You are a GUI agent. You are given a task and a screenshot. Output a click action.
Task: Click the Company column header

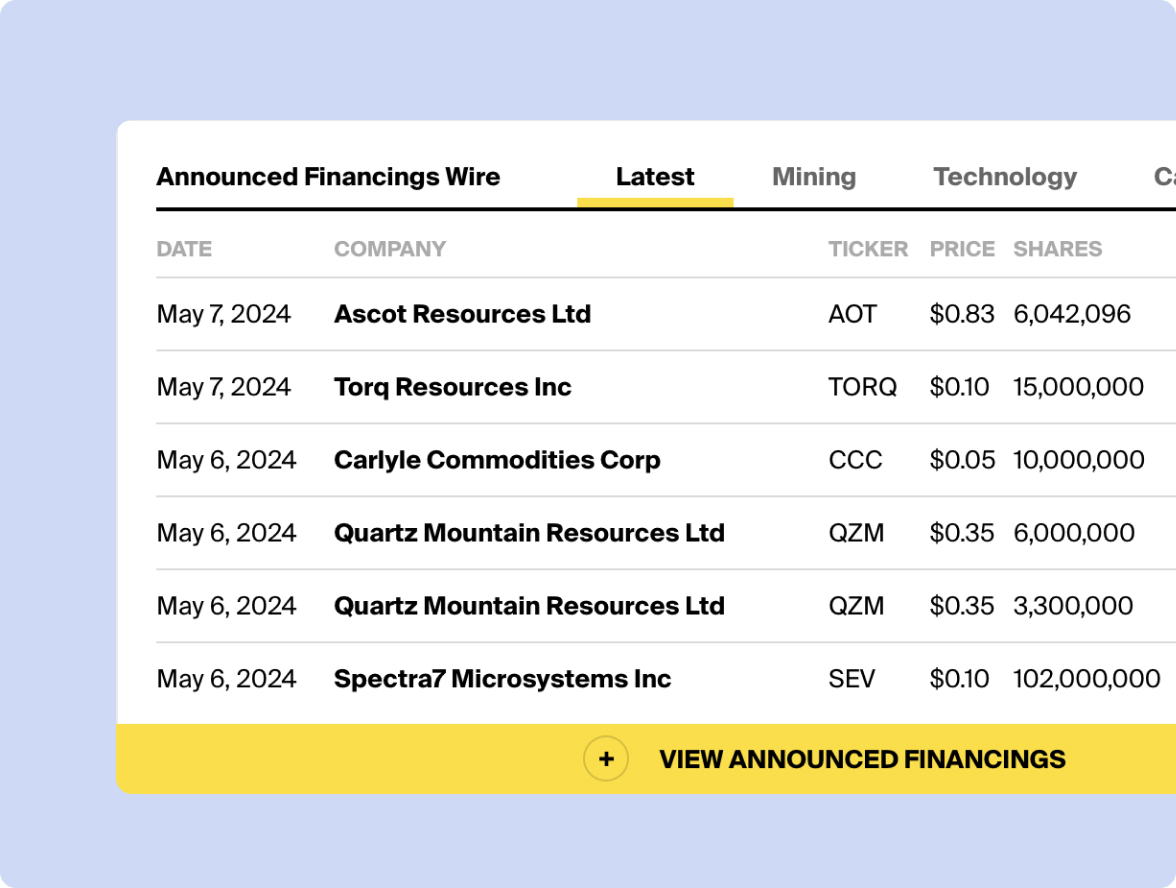[x=390, y=249]
